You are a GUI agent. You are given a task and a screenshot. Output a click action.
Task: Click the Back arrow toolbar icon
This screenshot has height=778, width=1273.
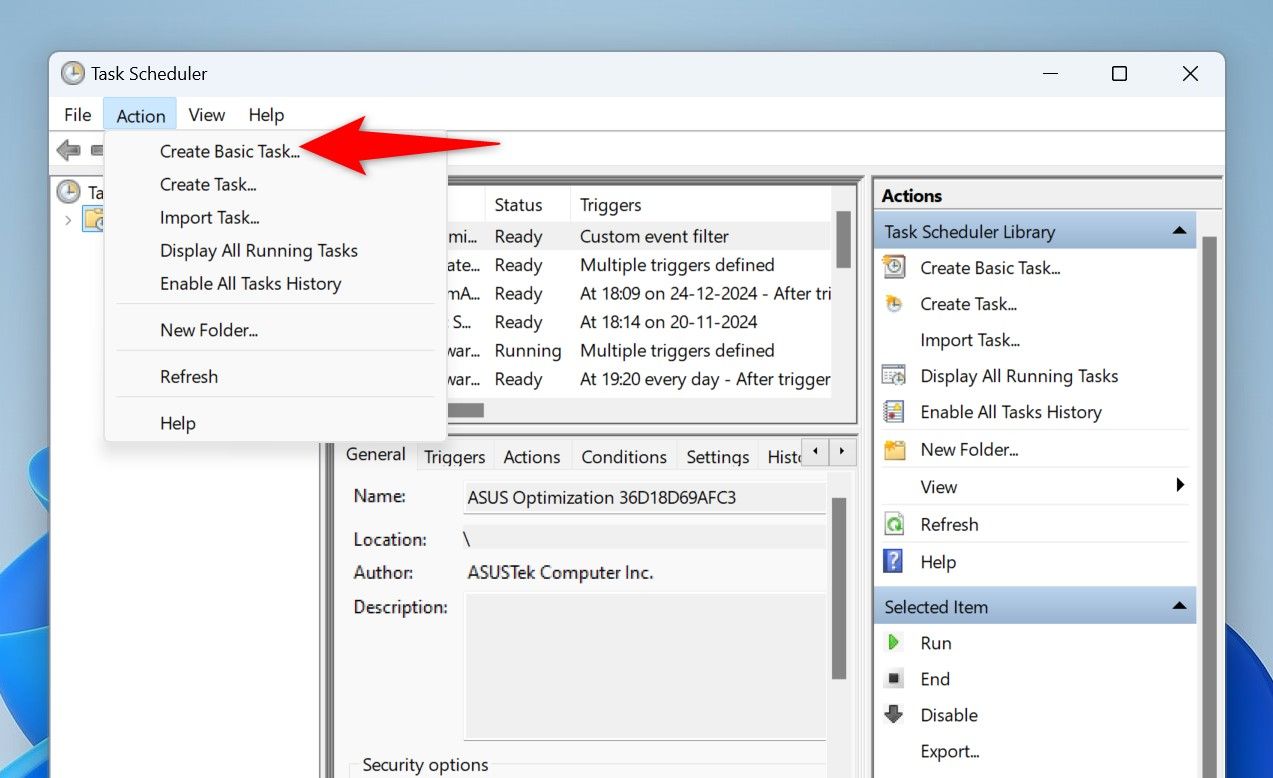click(68, 150)
